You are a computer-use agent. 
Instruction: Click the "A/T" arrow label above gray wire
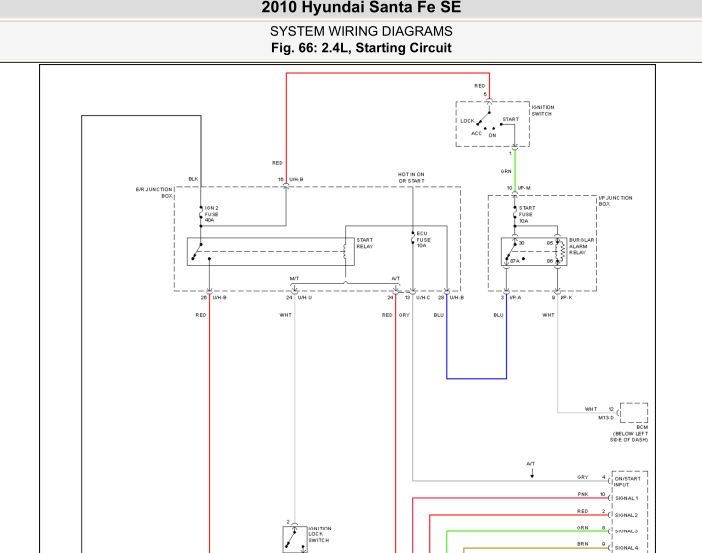tap(531, 464)
